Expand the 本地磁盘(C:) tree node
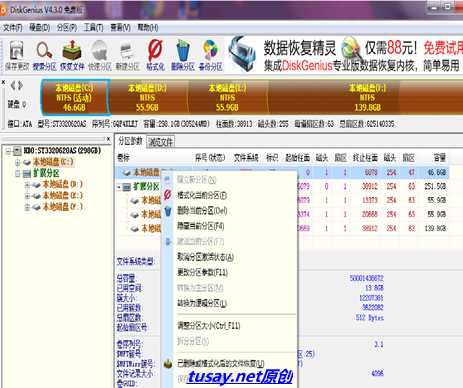Viewport: 463px width, 388px height. (x=18, y=163)
